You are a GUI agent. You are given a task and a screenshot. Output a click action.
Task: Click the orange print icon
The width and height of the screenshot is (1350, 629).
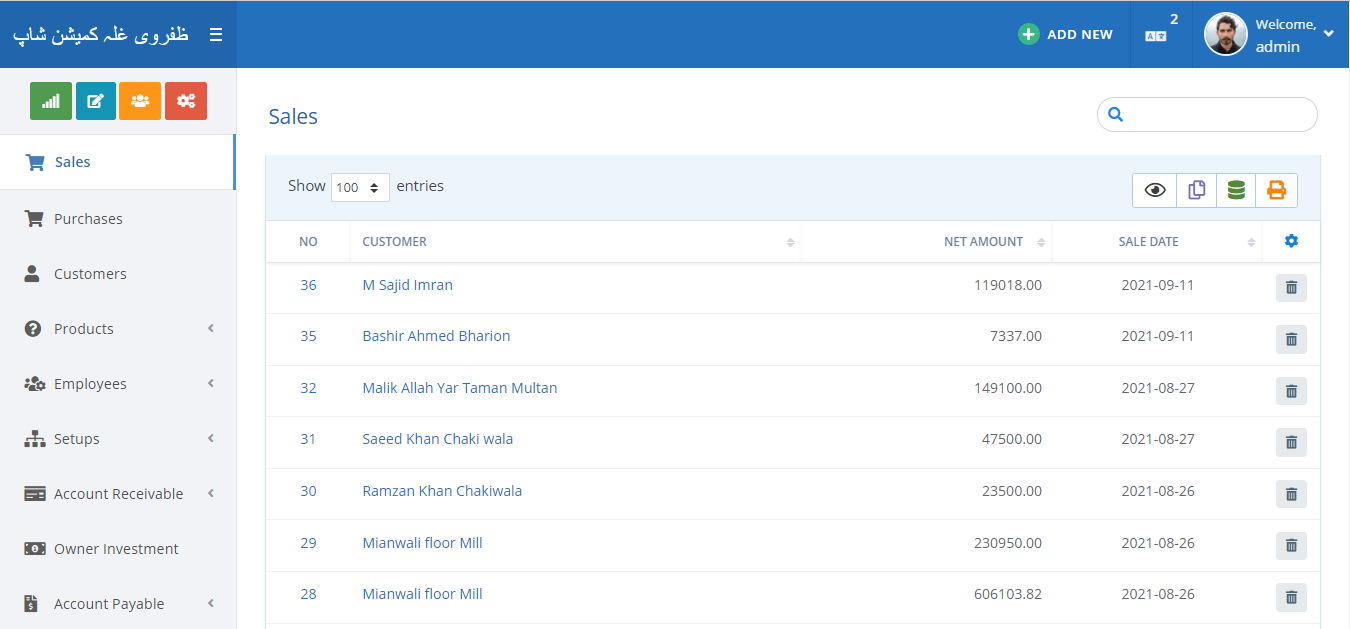tap(1276, 190)
